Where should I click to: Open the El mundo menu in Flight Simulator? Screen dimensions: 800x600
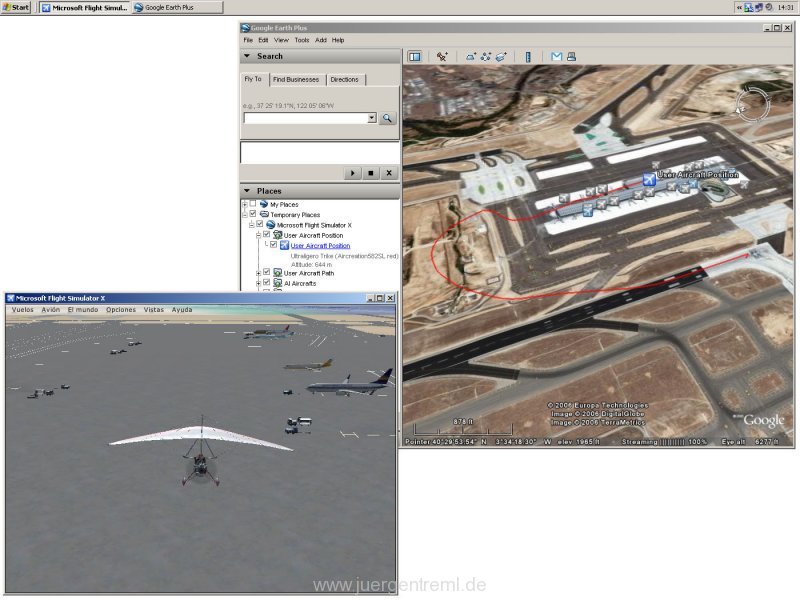pos(83,310)
